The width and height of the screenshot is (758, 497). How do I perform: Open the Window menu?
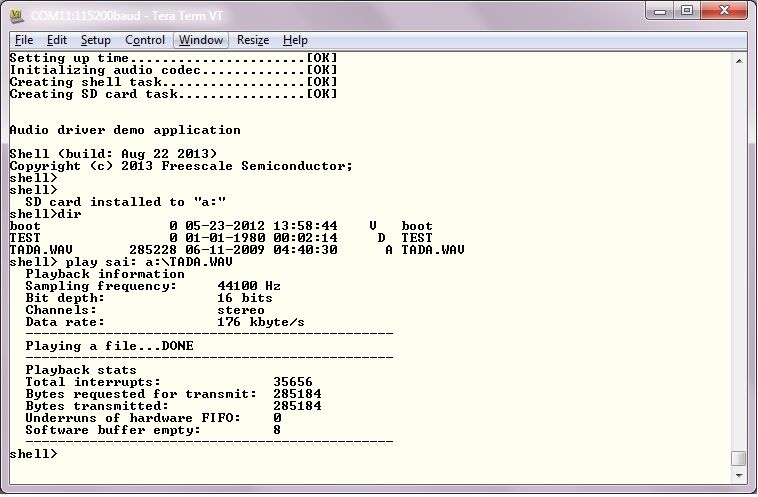click(201, 40)
